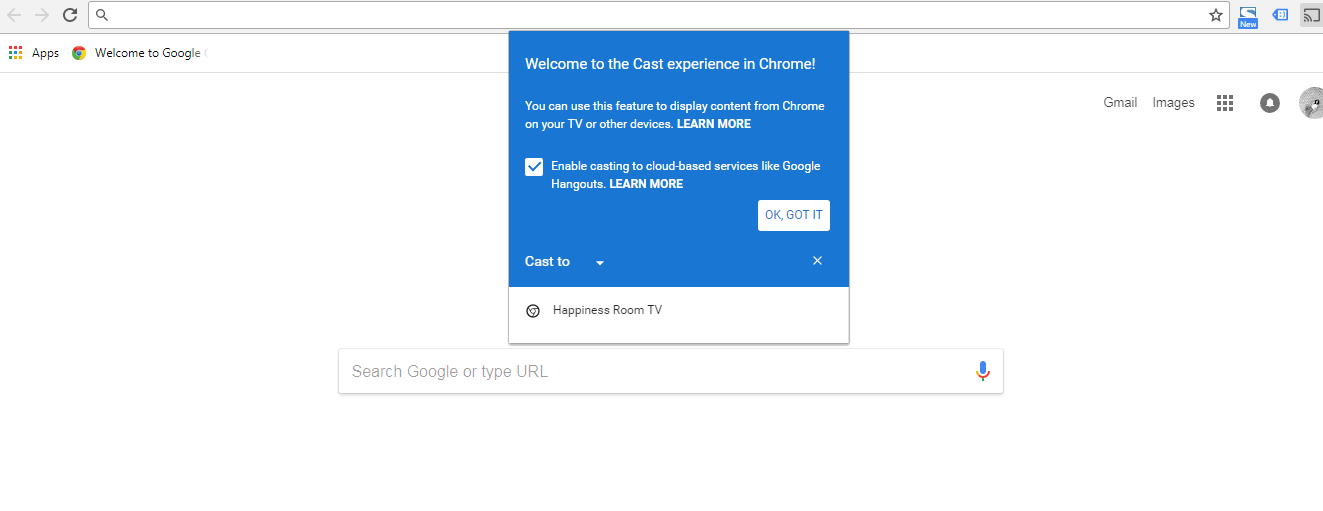Click the Chrome icon beside Happiness Room TV
This screenshot has width=1323, height=511.
click(533, 311)
